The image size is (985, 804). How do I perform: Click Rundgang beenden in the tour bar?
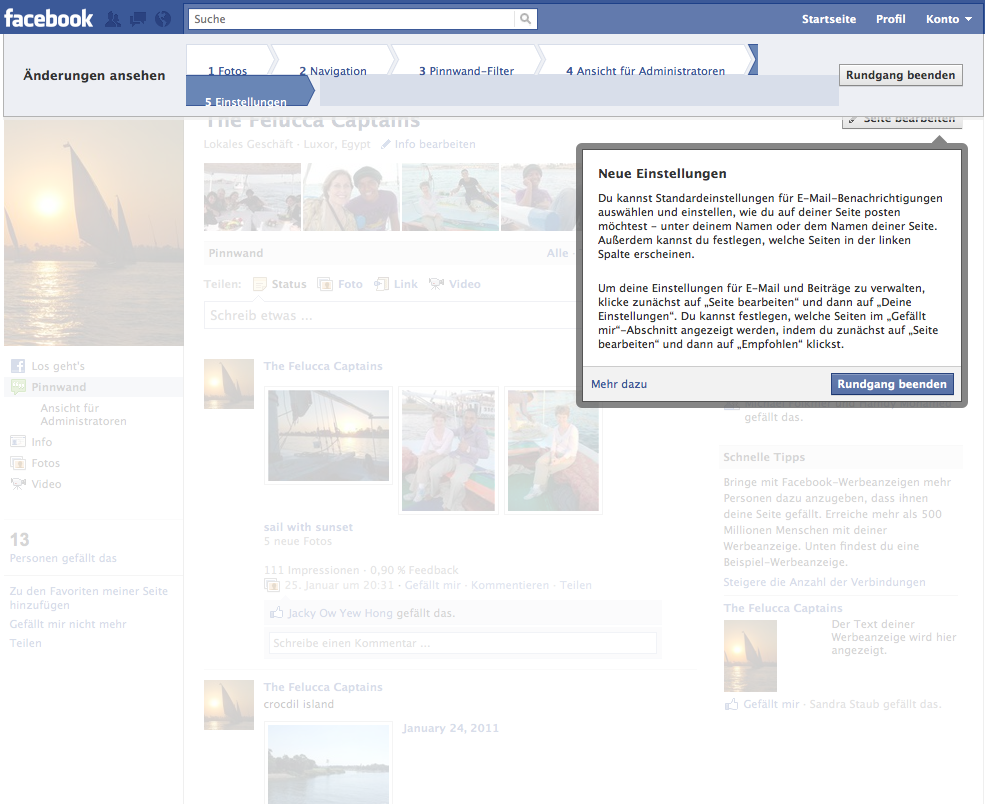point(900,75)
